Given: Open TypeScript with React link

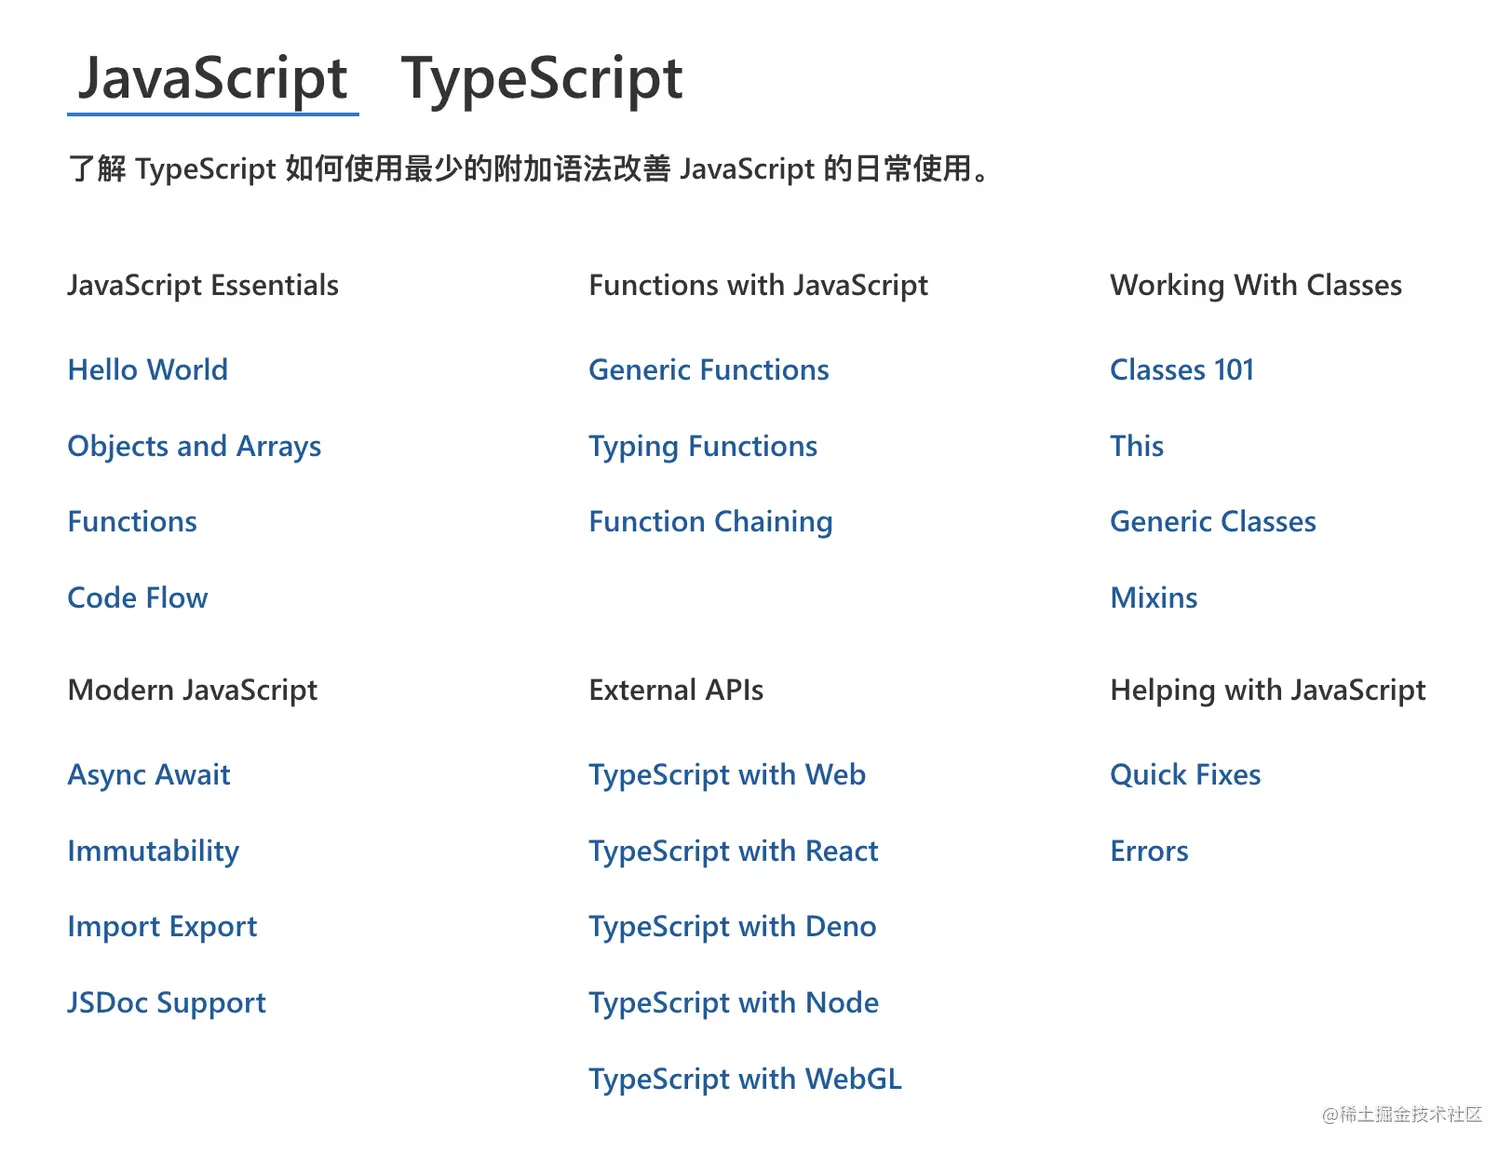Looking at the screenshot, I should (x=734, y=852).
